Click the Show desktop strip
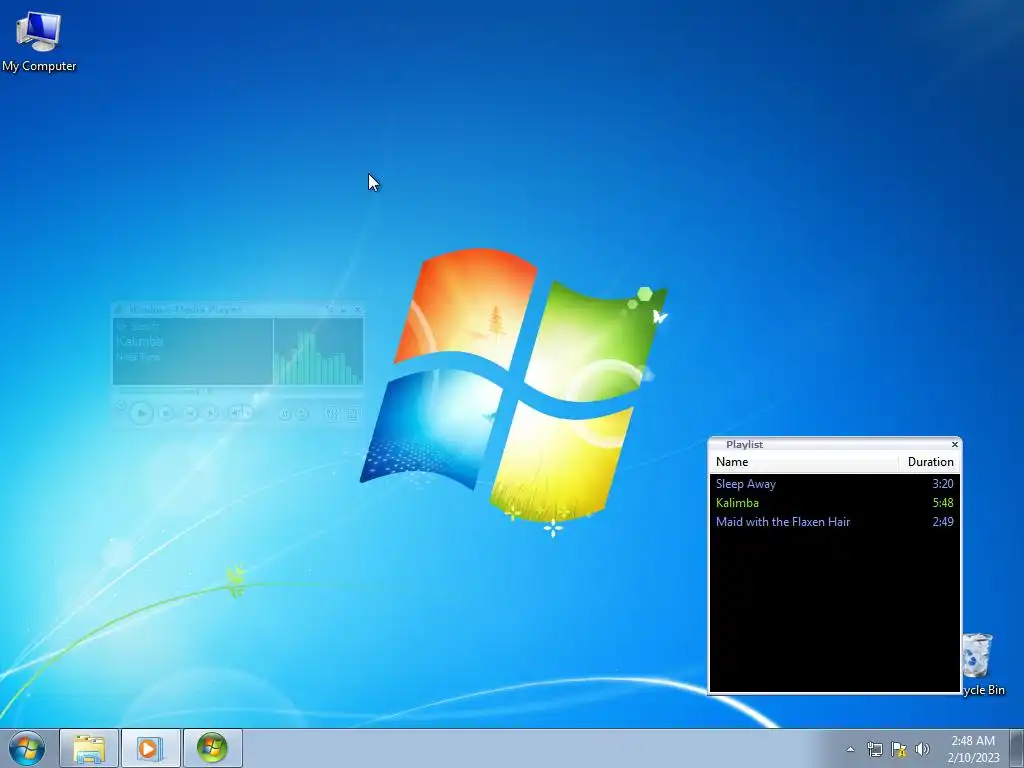This screenshot has height=768, width=1024. point(1017,748)
